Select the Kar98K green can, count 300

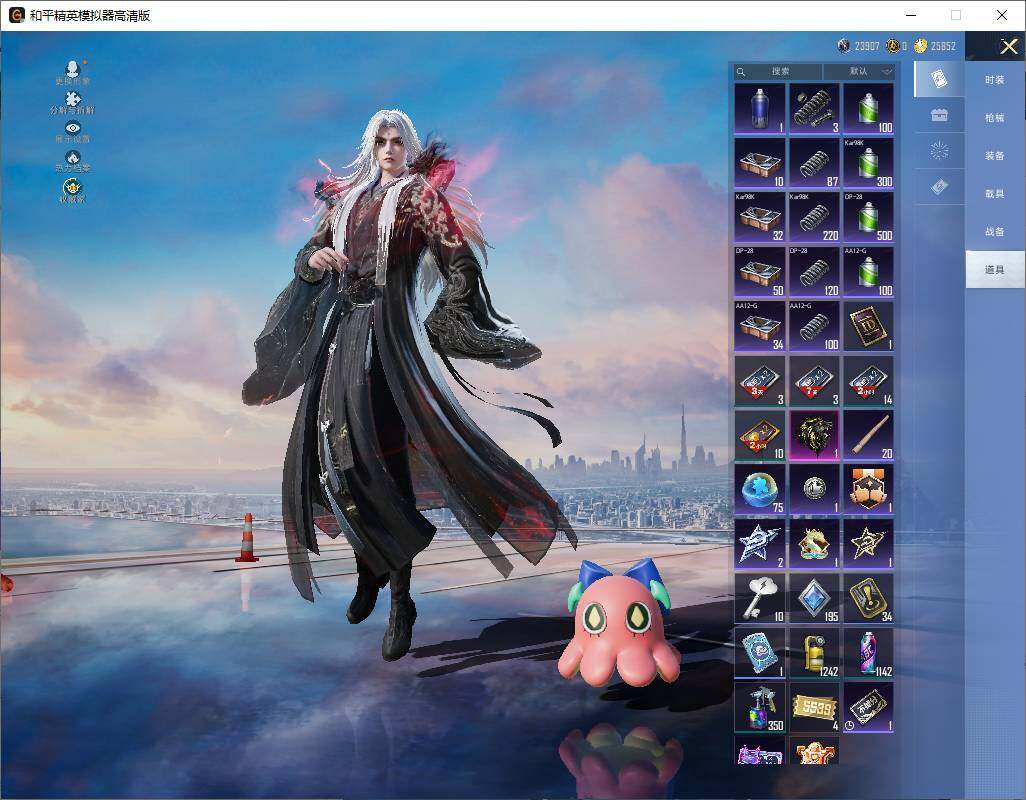(x=868, y=163)
